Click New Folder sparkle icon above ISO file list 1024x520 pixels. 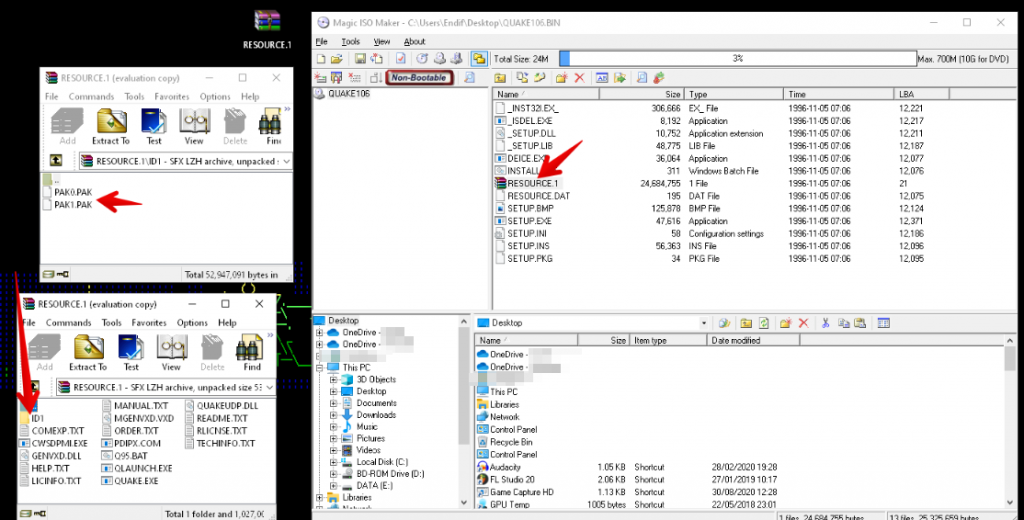point(561,78)
